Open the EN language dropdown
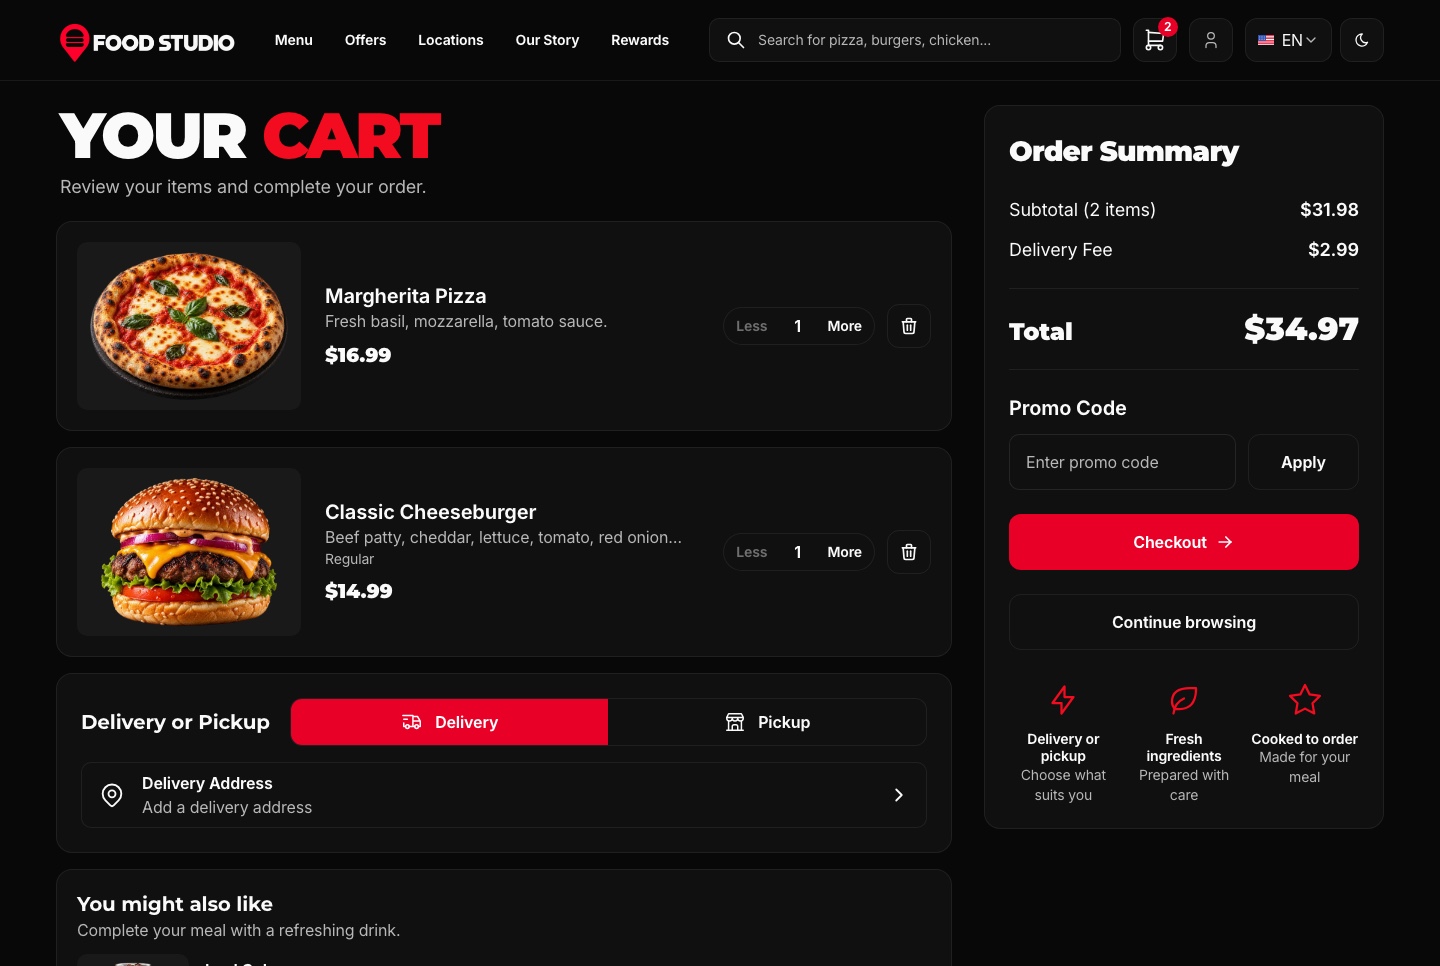Screen dimensions: 1440x966 pyautogui.click(x=1288, y=40)
